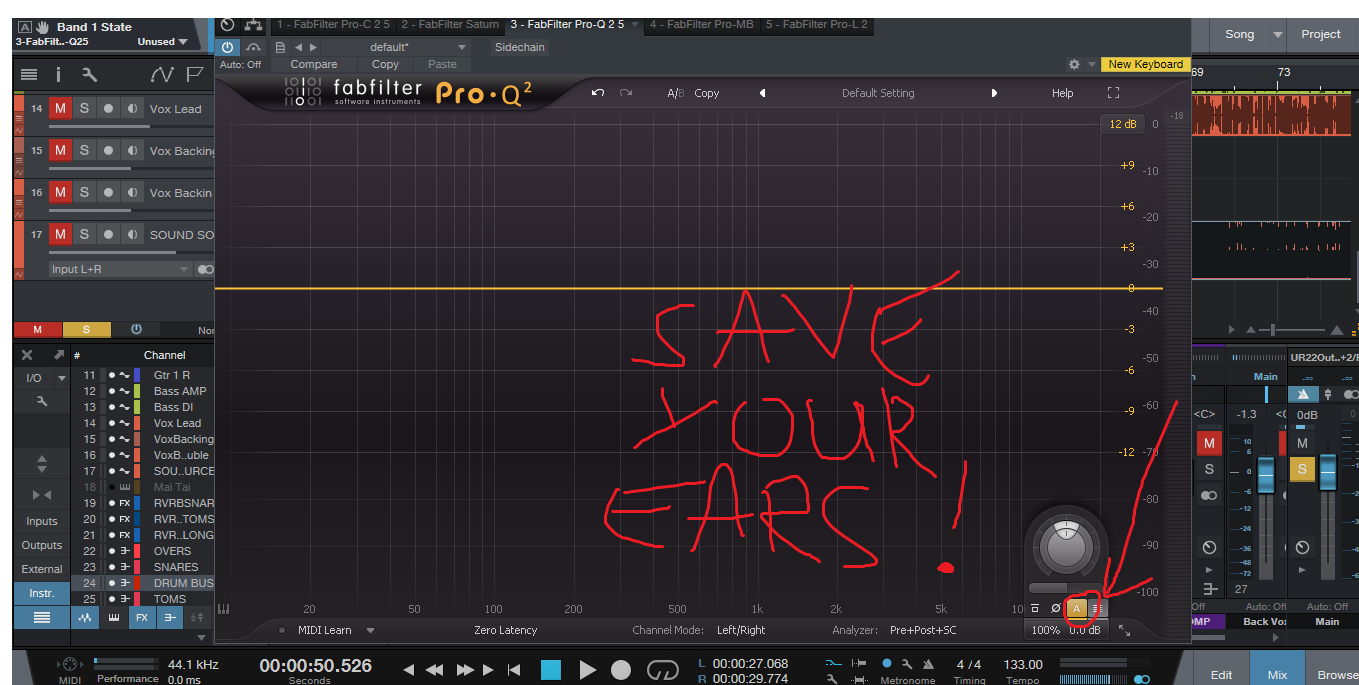Click the Help button in Pro-Q 2

click(x=1062, y=93)
